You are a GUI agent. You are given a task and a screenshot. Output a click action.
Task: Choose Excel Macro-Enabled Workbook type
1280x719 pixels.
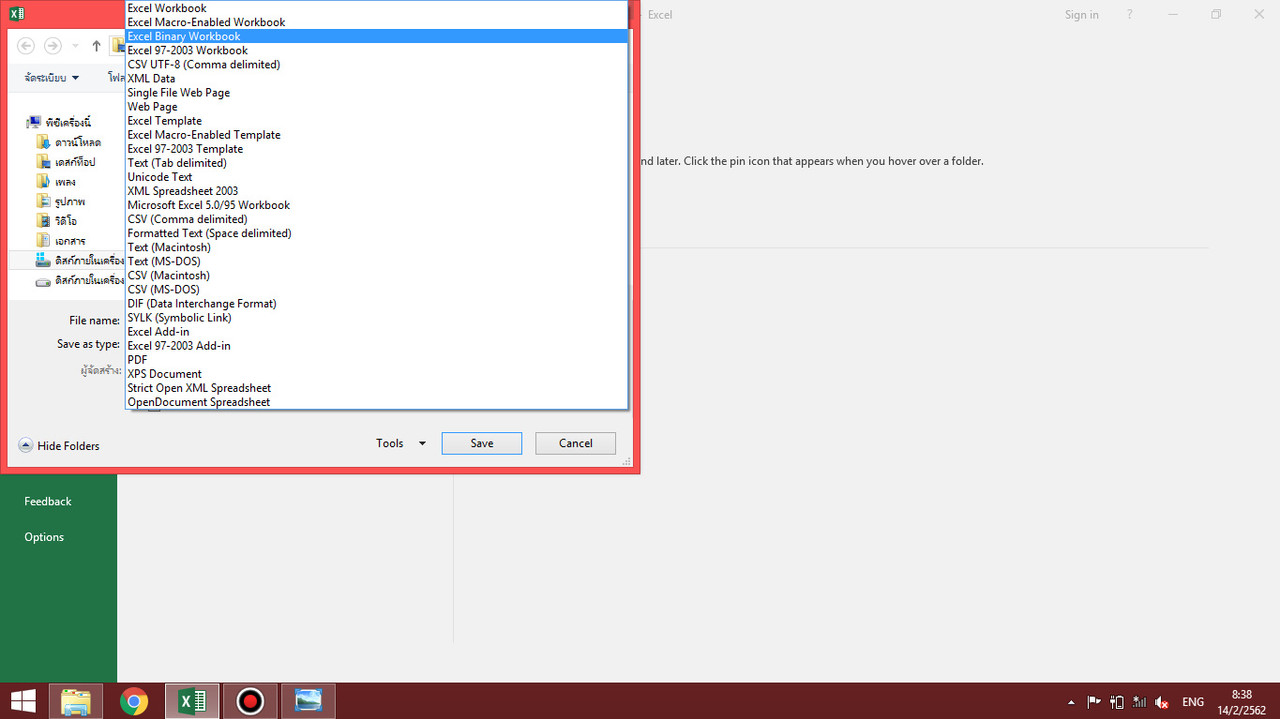click(x=377, y=22)
